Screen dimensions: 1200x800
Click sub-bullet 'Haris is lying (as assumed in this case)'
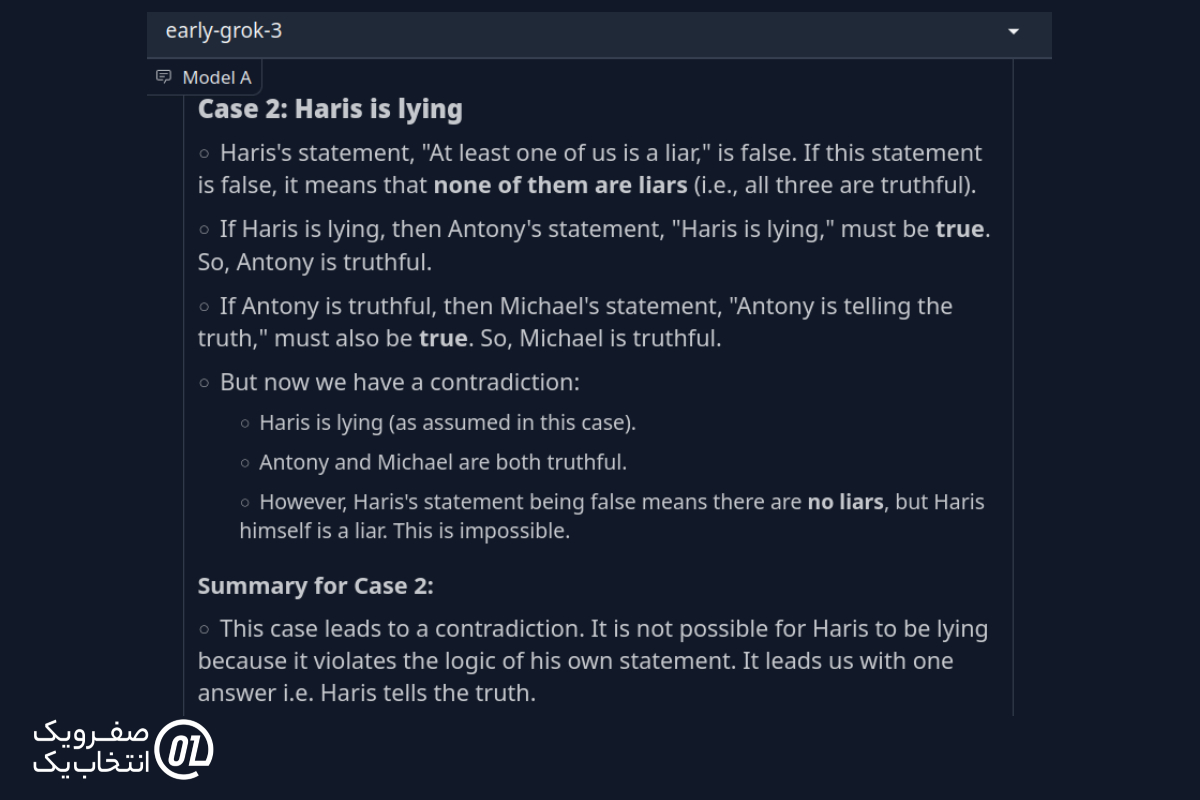(x=447, y=423)
